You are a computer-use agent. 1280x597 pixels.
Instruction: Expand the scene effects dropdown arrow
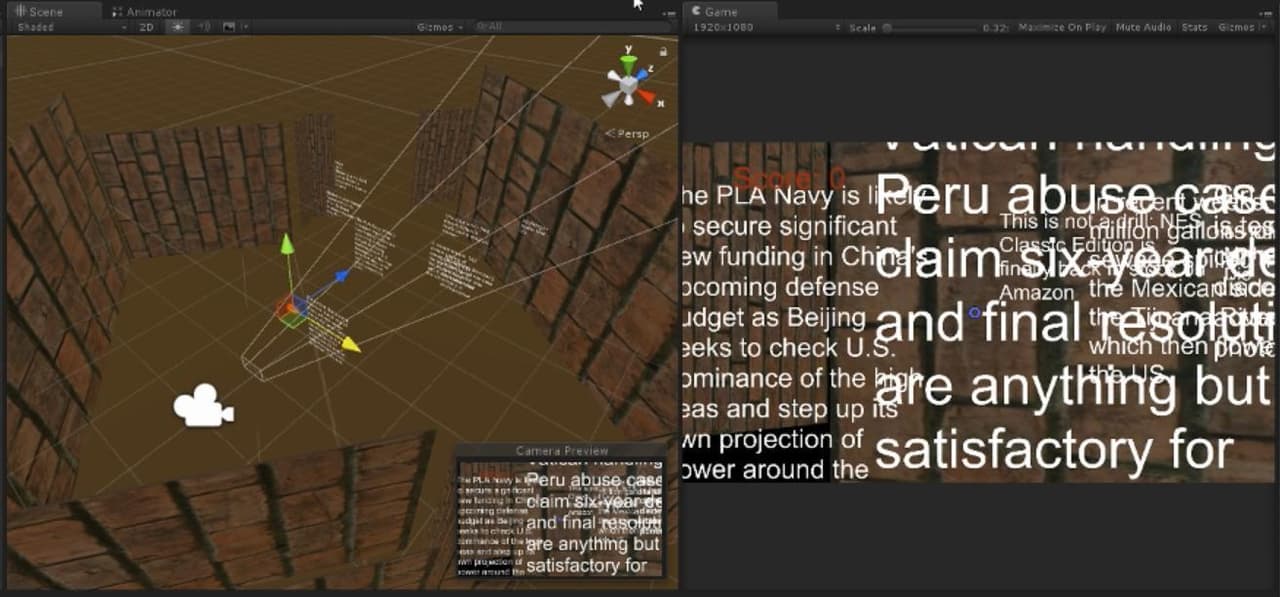click(x=246, y=27)
